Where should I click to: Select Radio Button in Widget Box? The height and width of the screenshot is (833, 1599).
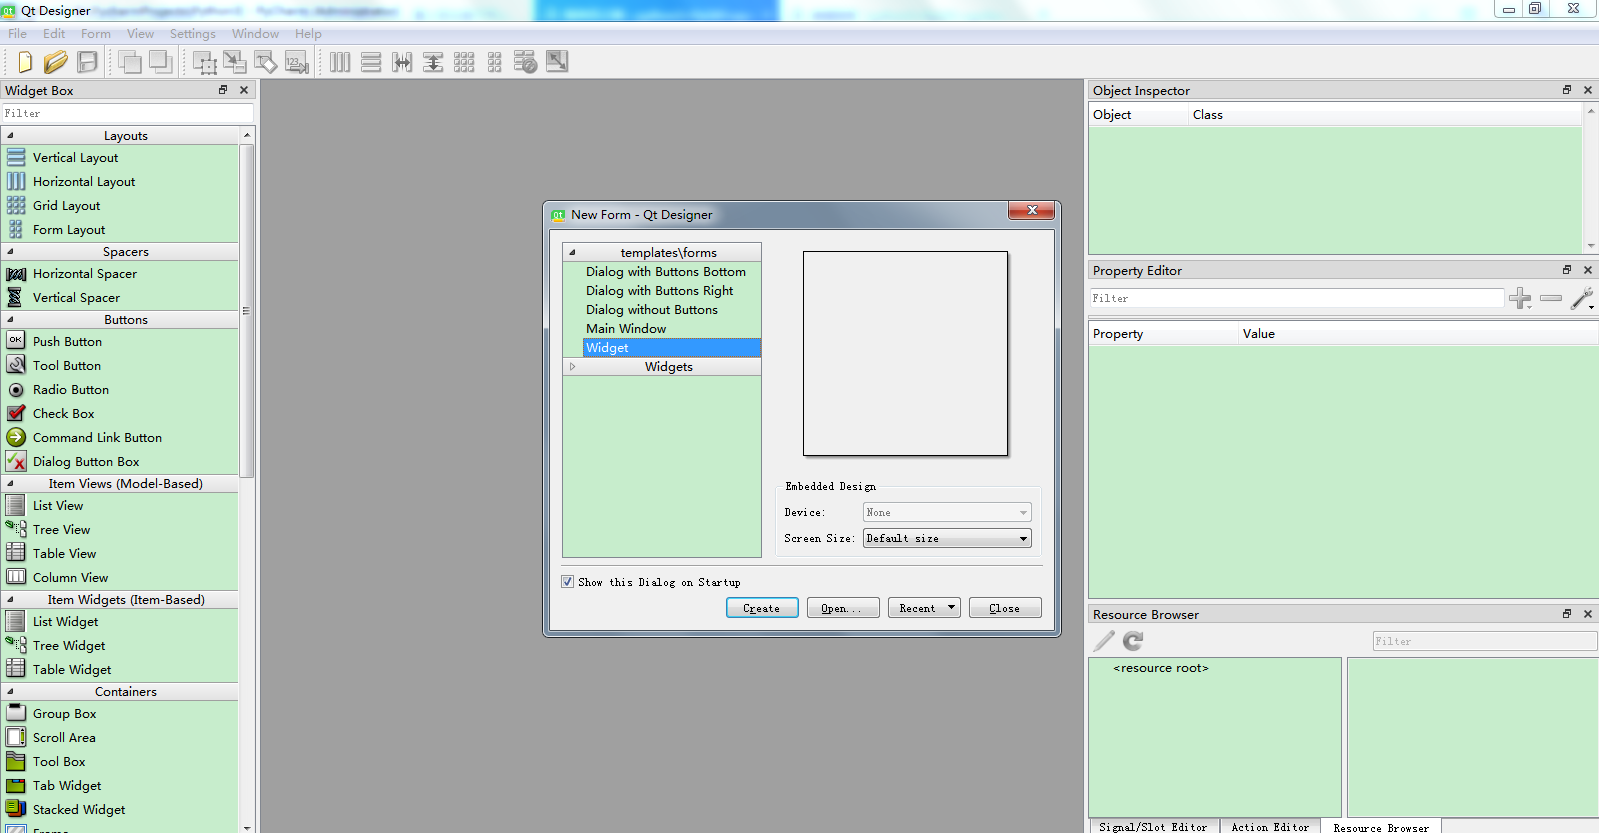[x=71, y=390]
